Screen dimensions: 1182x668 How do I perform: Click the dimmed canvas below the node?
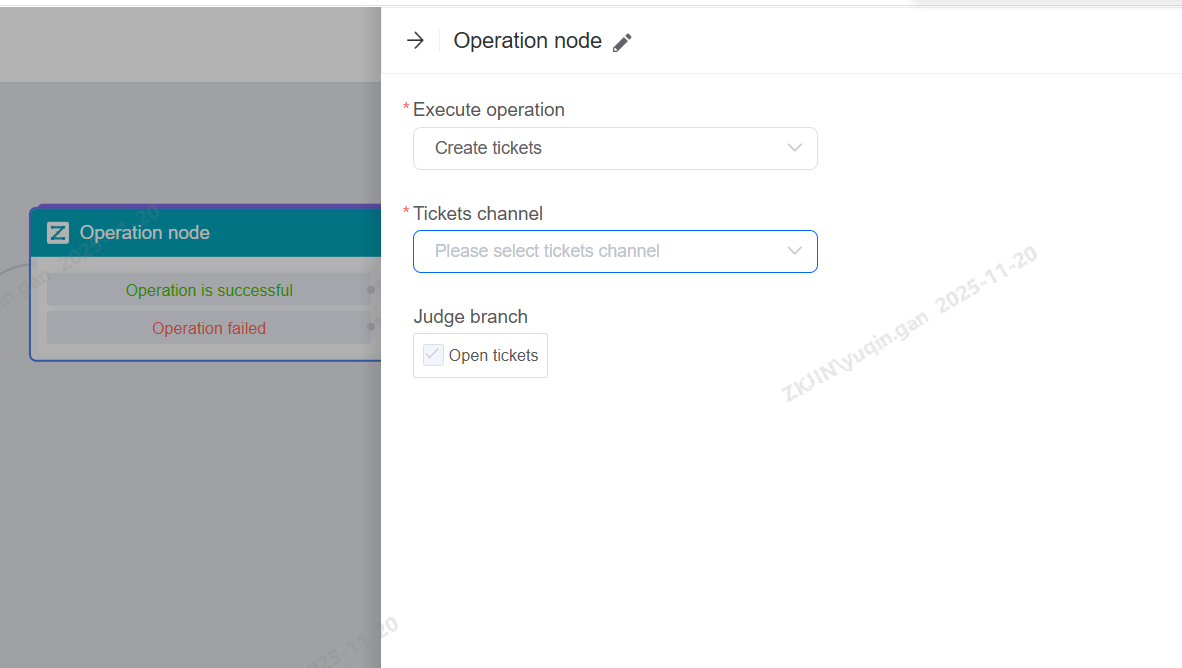[190, 500]
